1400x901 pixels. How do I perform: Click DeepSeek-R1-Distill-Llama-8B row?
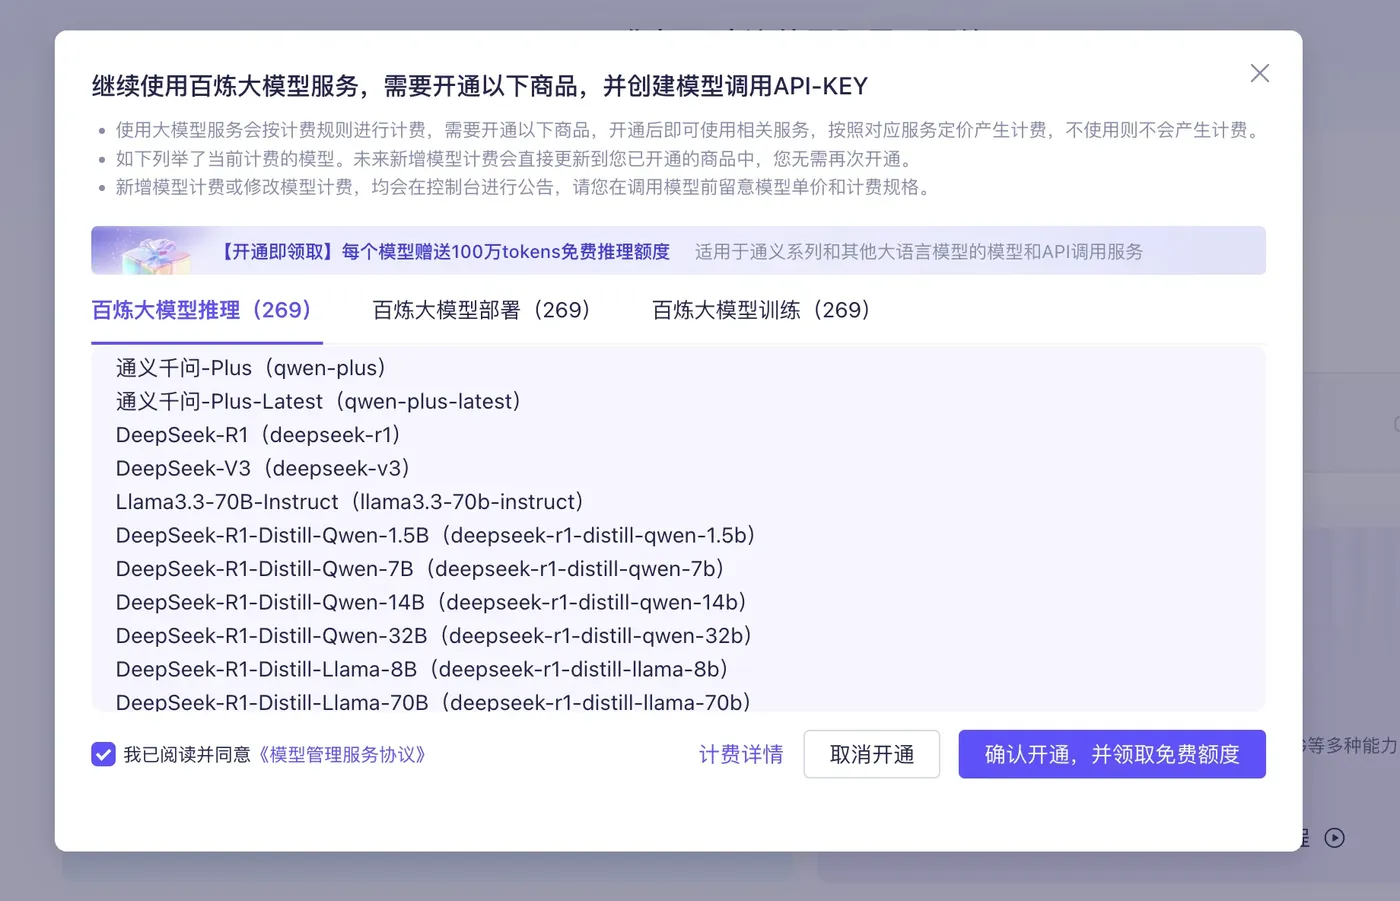422,669
